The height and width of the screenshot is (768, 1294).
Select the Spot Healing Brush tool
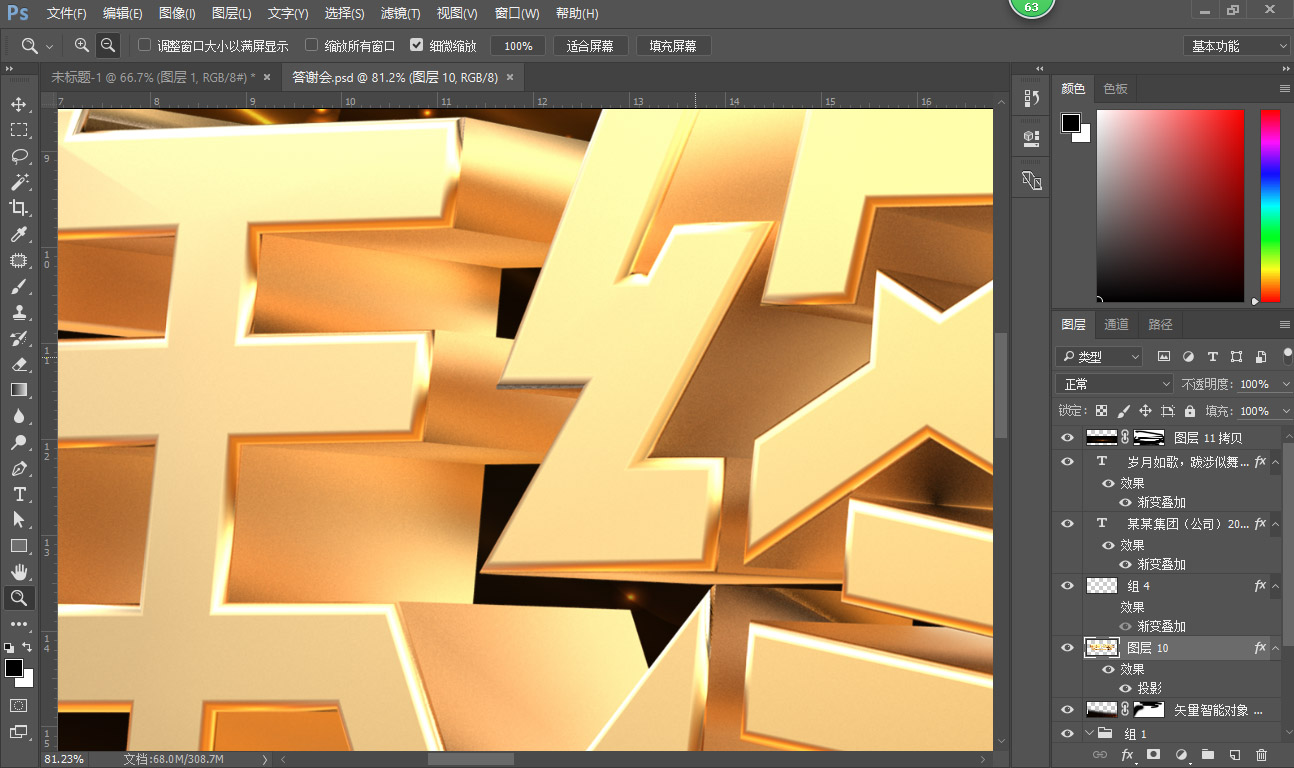click(19, 260)
